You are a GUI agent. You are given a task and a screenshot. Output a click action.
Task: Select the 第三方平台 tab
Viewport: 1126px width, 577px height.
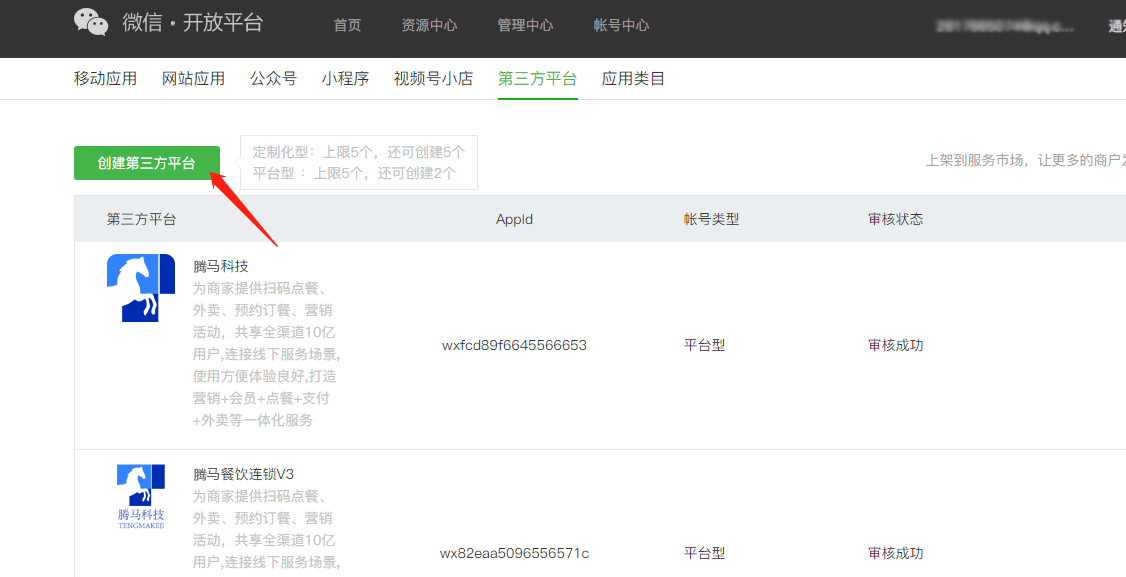click(x=538, y=78)
